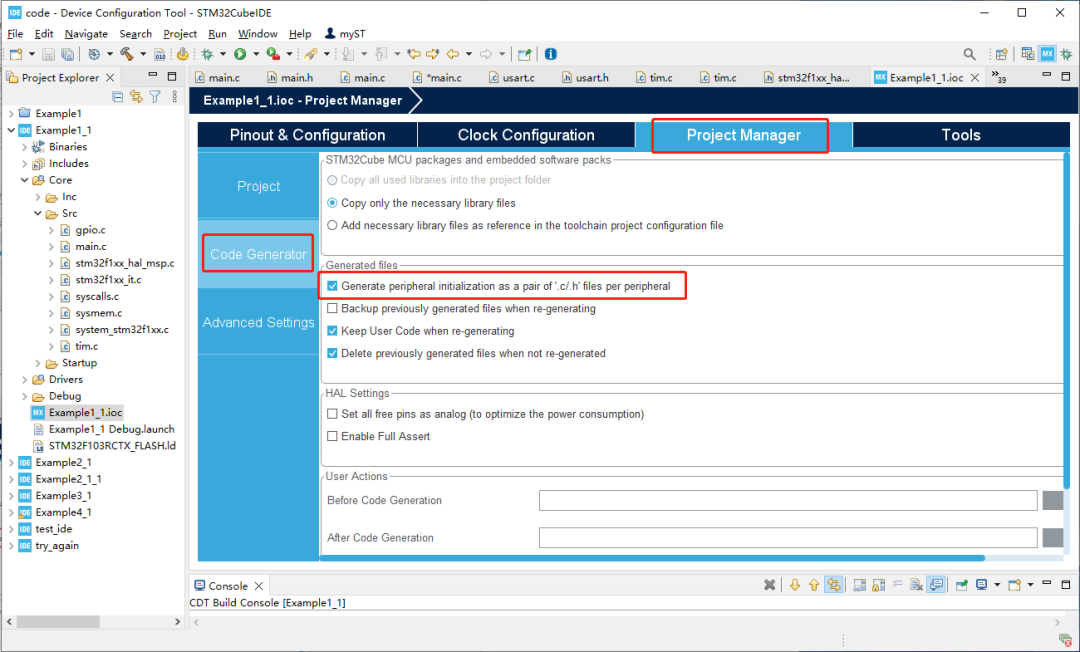Expand the Binaries folder

coord(25,147)
